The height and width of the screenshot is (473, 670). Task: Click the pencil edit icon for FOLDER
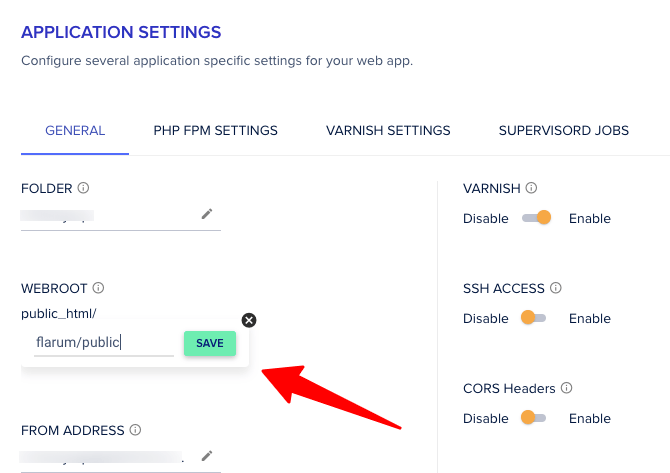click(207, 213)
